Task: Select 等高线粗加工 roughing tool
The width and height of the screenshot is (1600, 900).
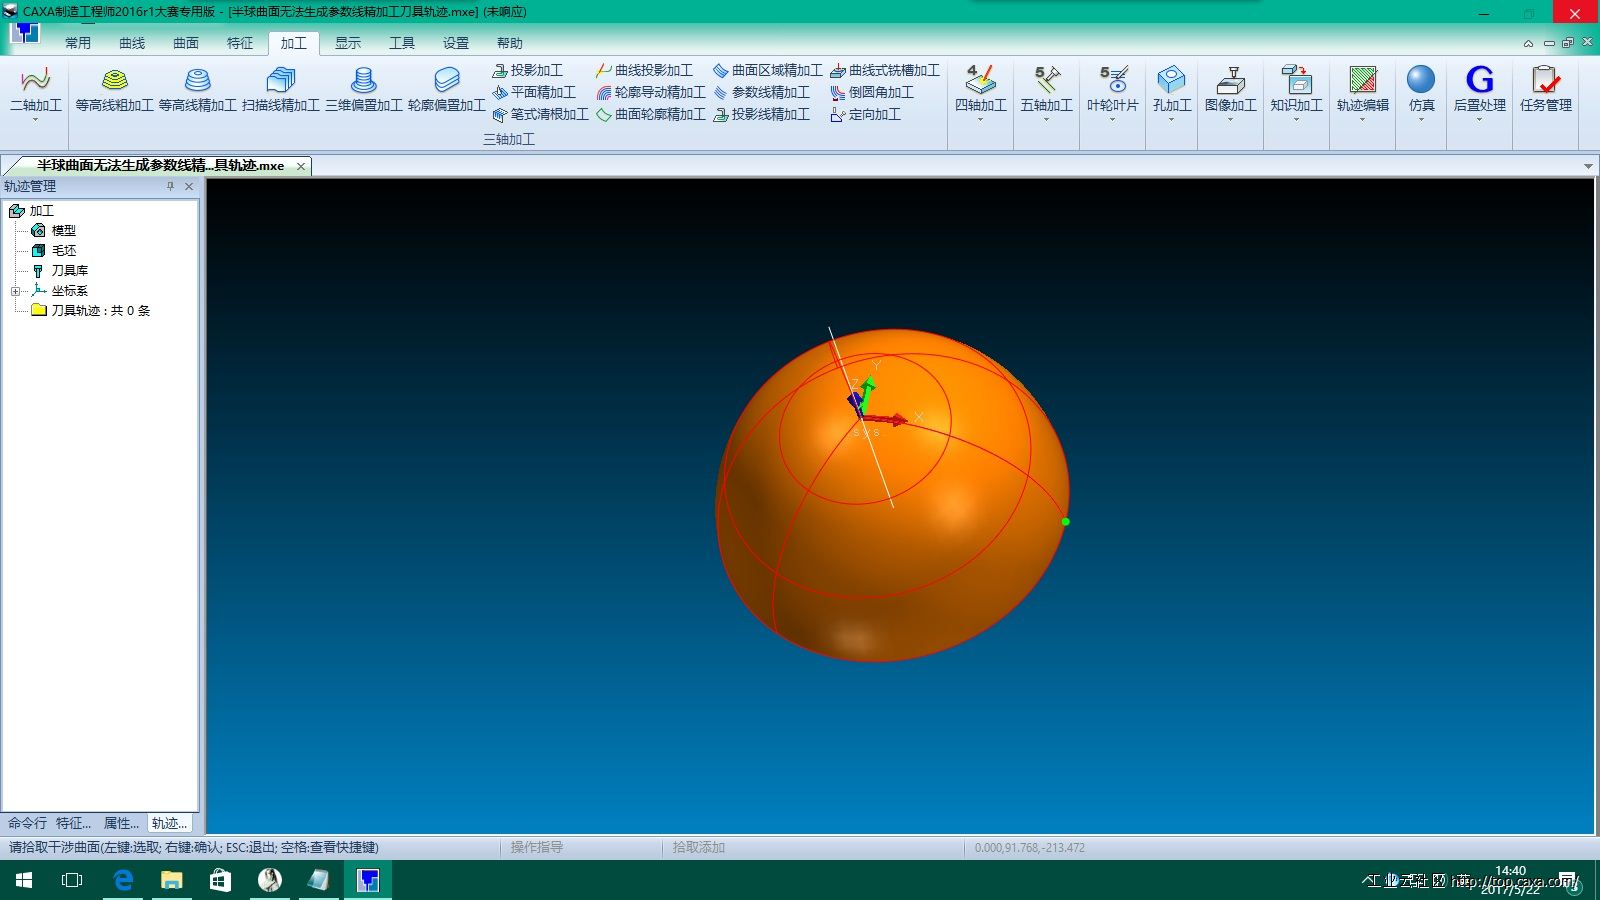Action: [x=115, y=91]
